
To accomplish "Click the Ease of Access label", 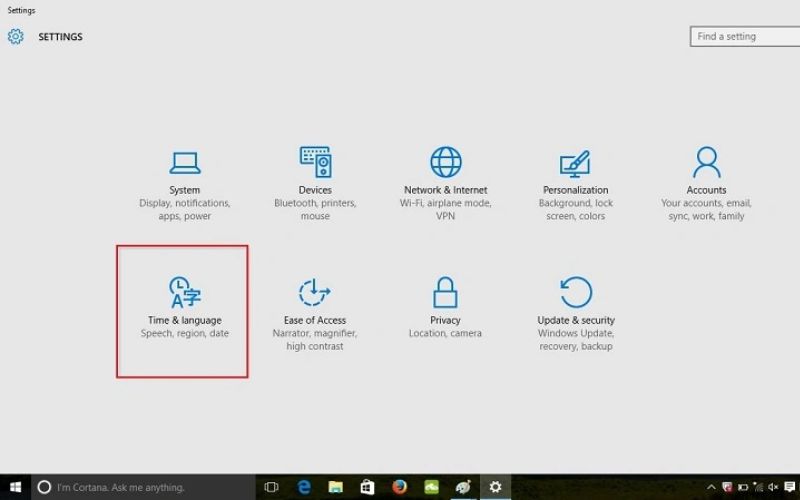I will pos(315,320).
